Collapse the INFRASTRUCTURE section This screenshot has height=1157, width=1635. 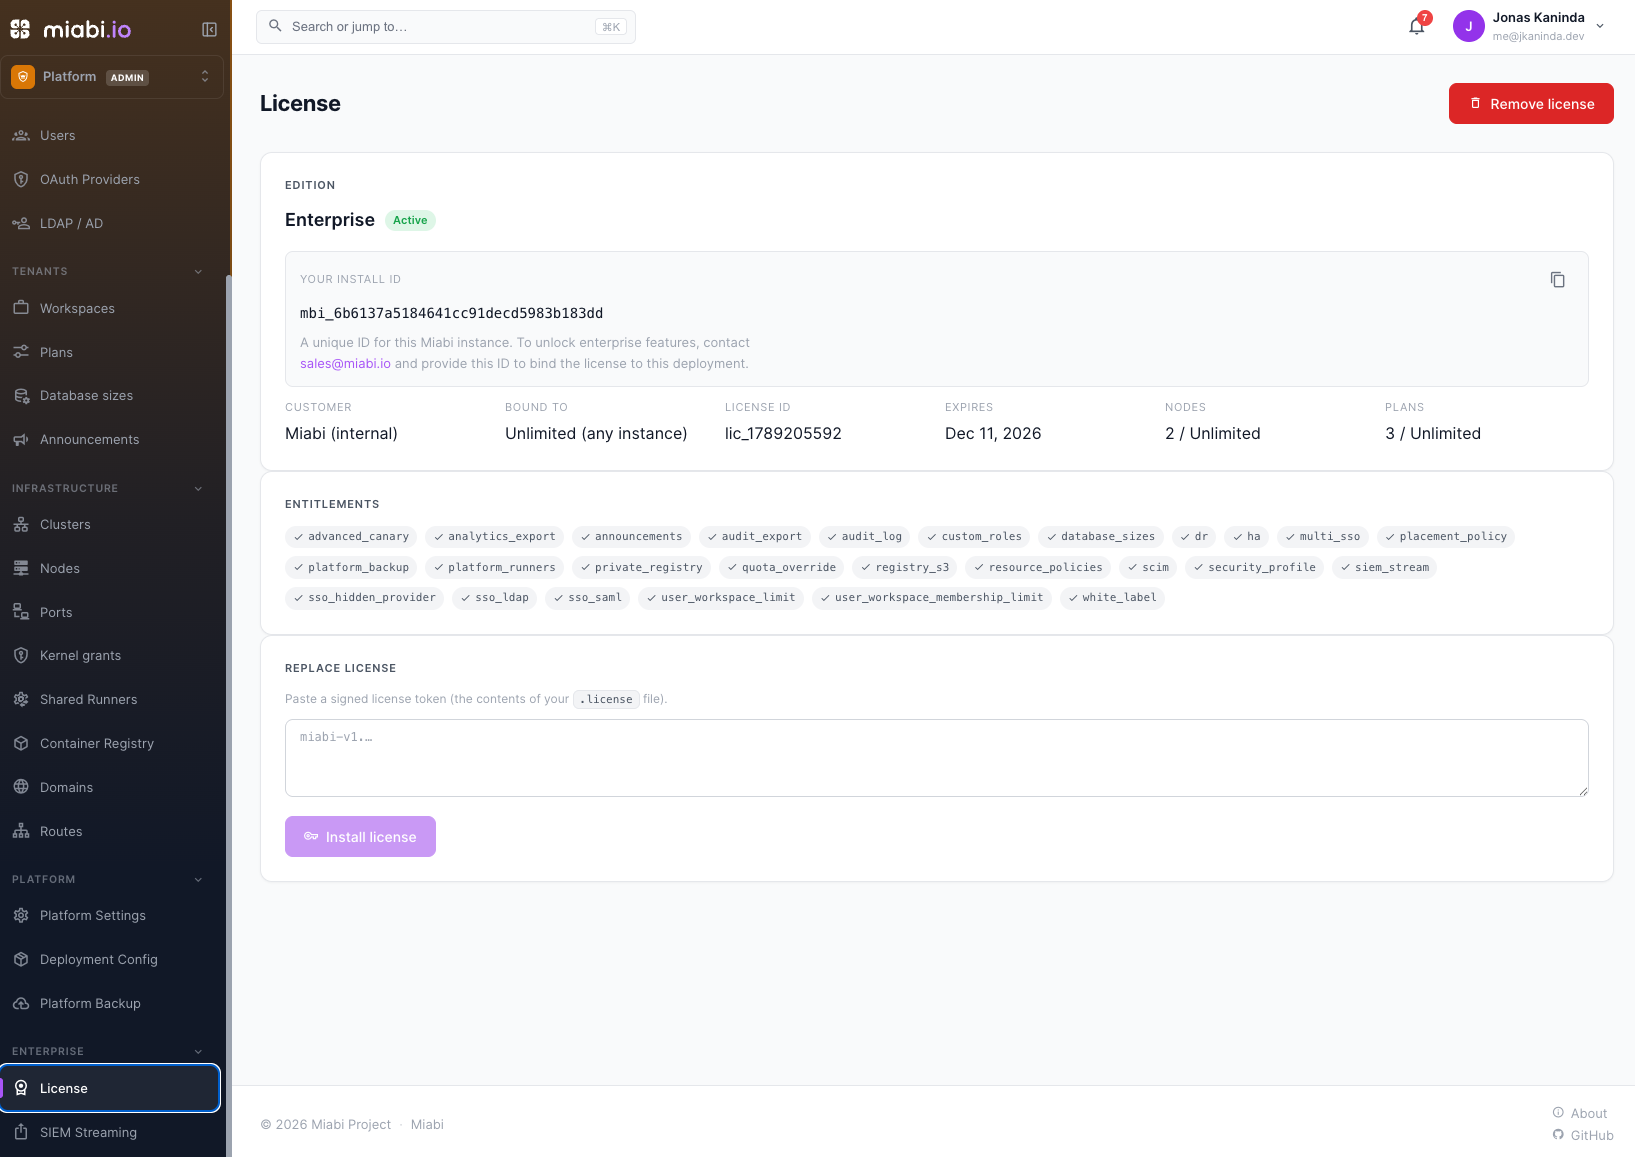(x=198, y=489)
